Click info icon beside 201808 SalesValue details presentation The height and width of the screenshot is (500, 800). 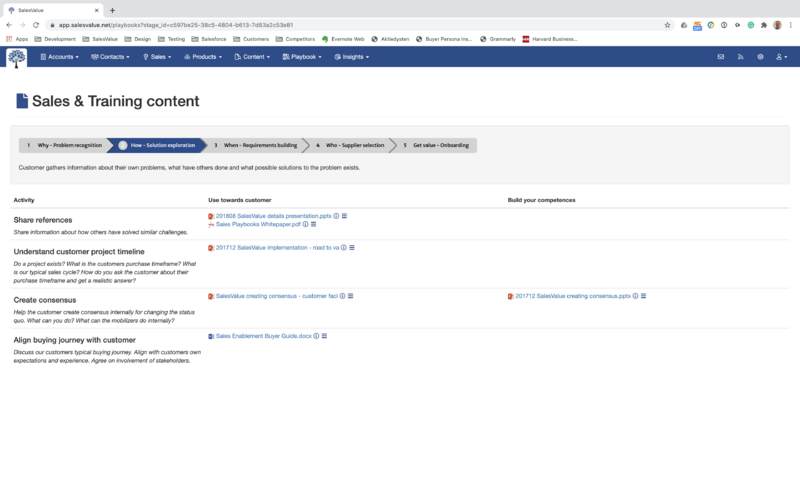[337, 215]
